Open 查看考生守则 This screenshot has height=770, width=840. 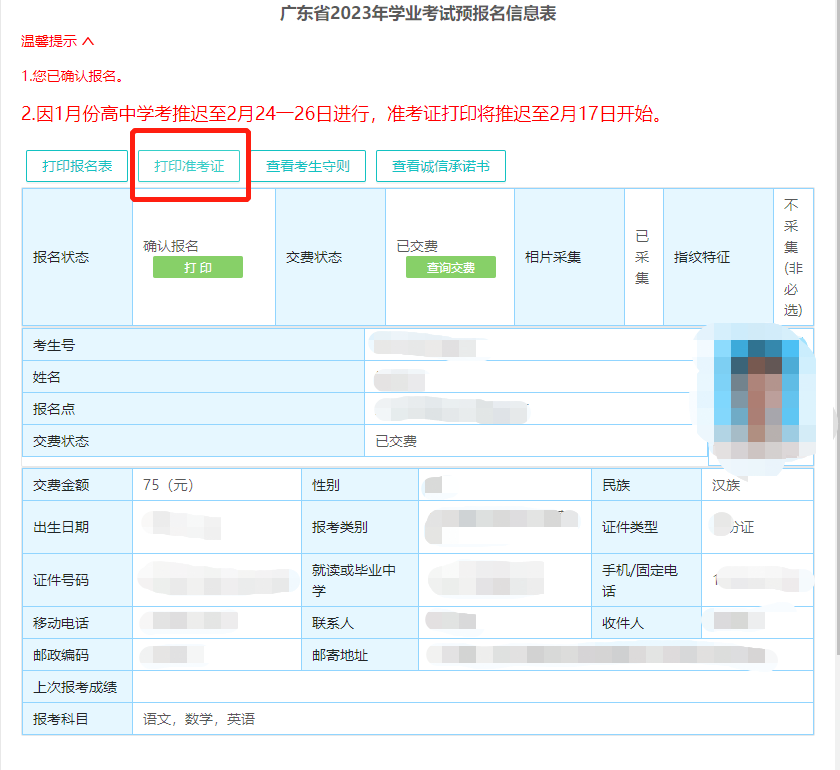point(308,166)
